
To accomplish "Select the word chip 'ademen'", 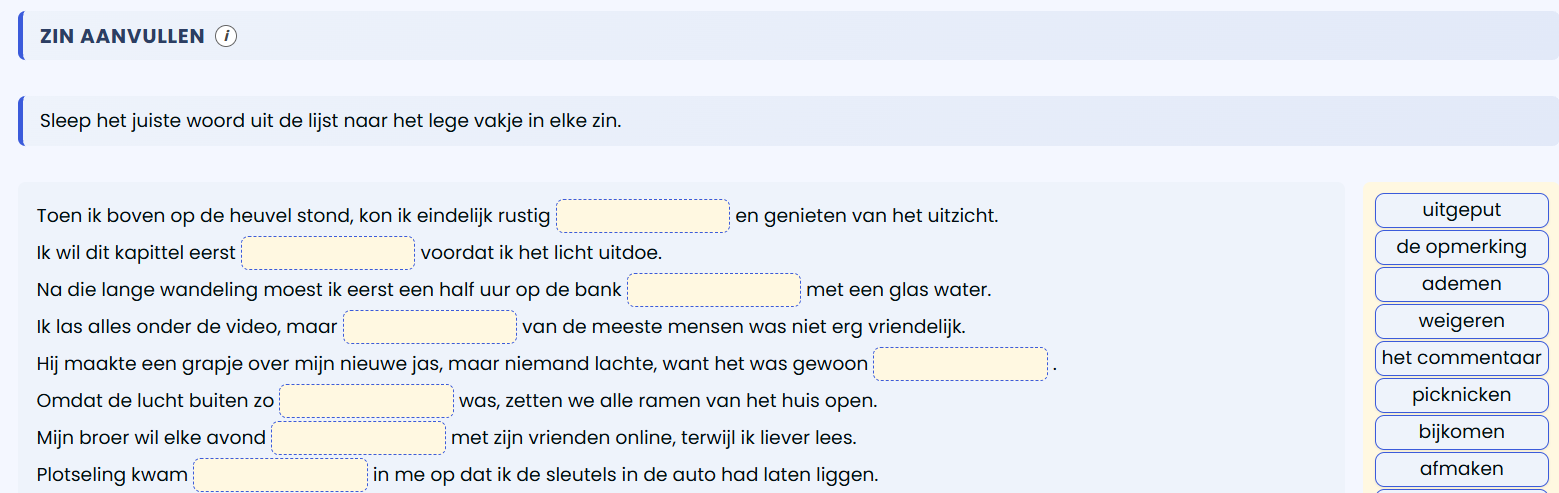I will (x=1461, y=284).
